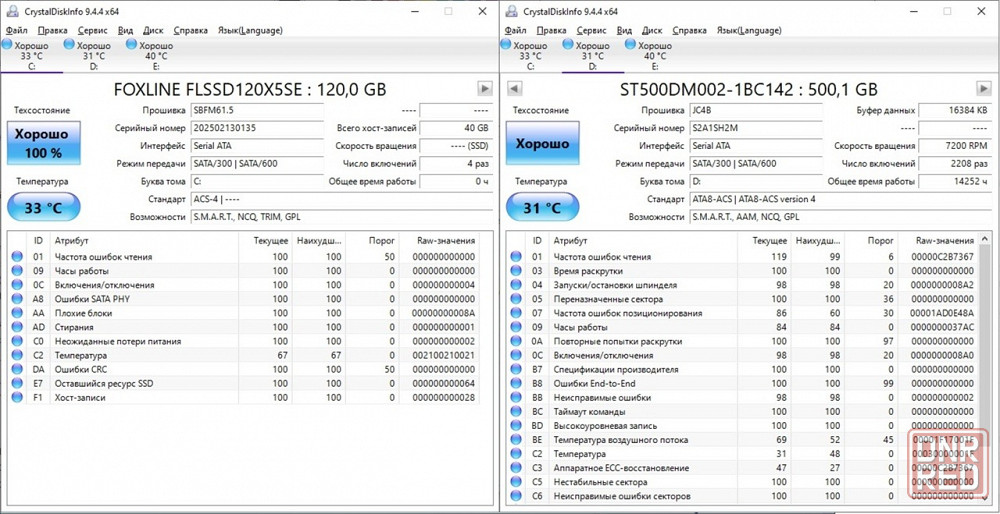This screenshot has height=514, width=1000.
Task: Click buffer size field 16384 KB
Action: 955,110
